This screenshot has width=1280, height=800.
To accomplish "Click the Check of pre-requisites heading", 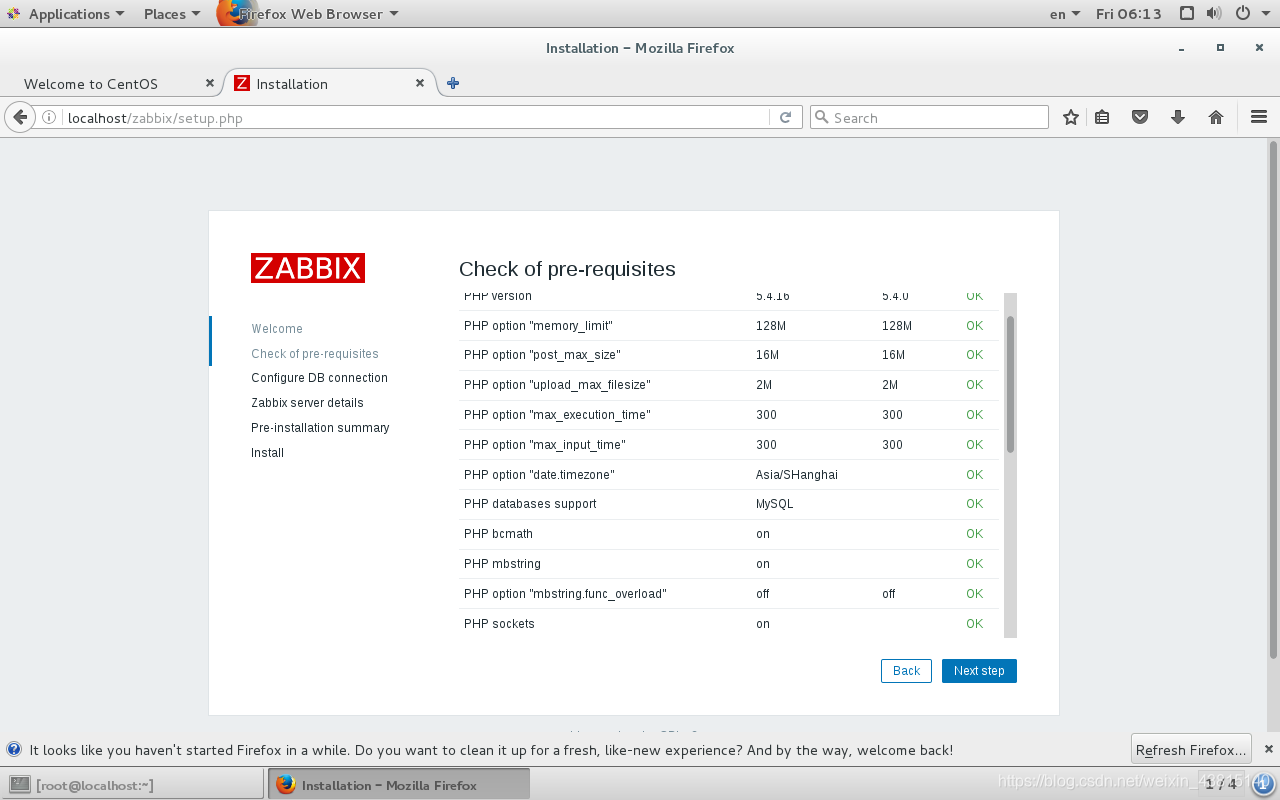I will pos(567,268).
